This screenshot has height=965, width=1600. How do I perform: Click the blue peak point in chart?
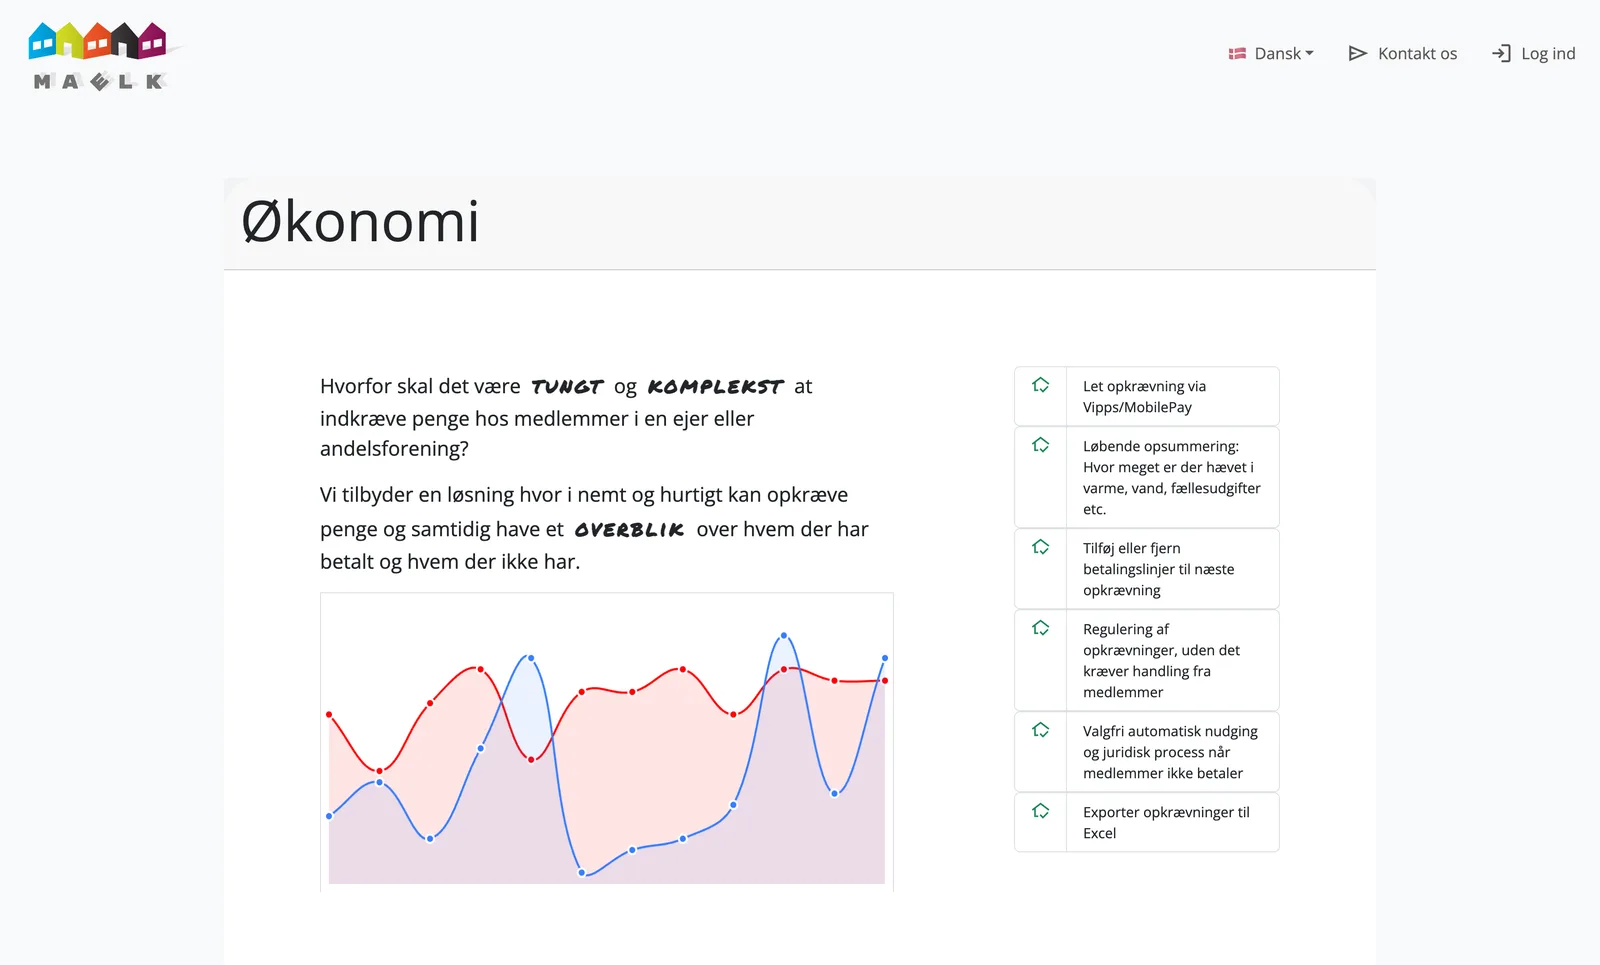click(x=784, y=636)
